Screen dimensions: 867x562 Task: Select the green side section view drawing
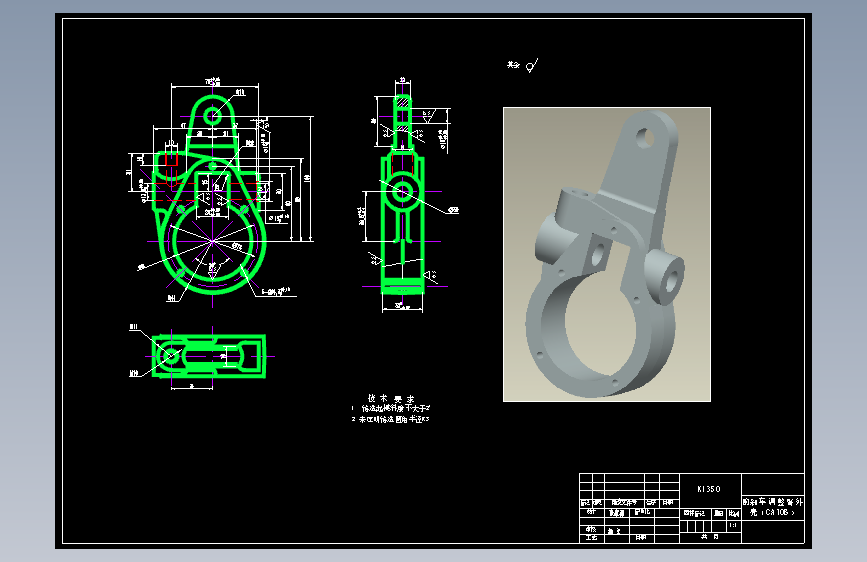pos(403,195)
